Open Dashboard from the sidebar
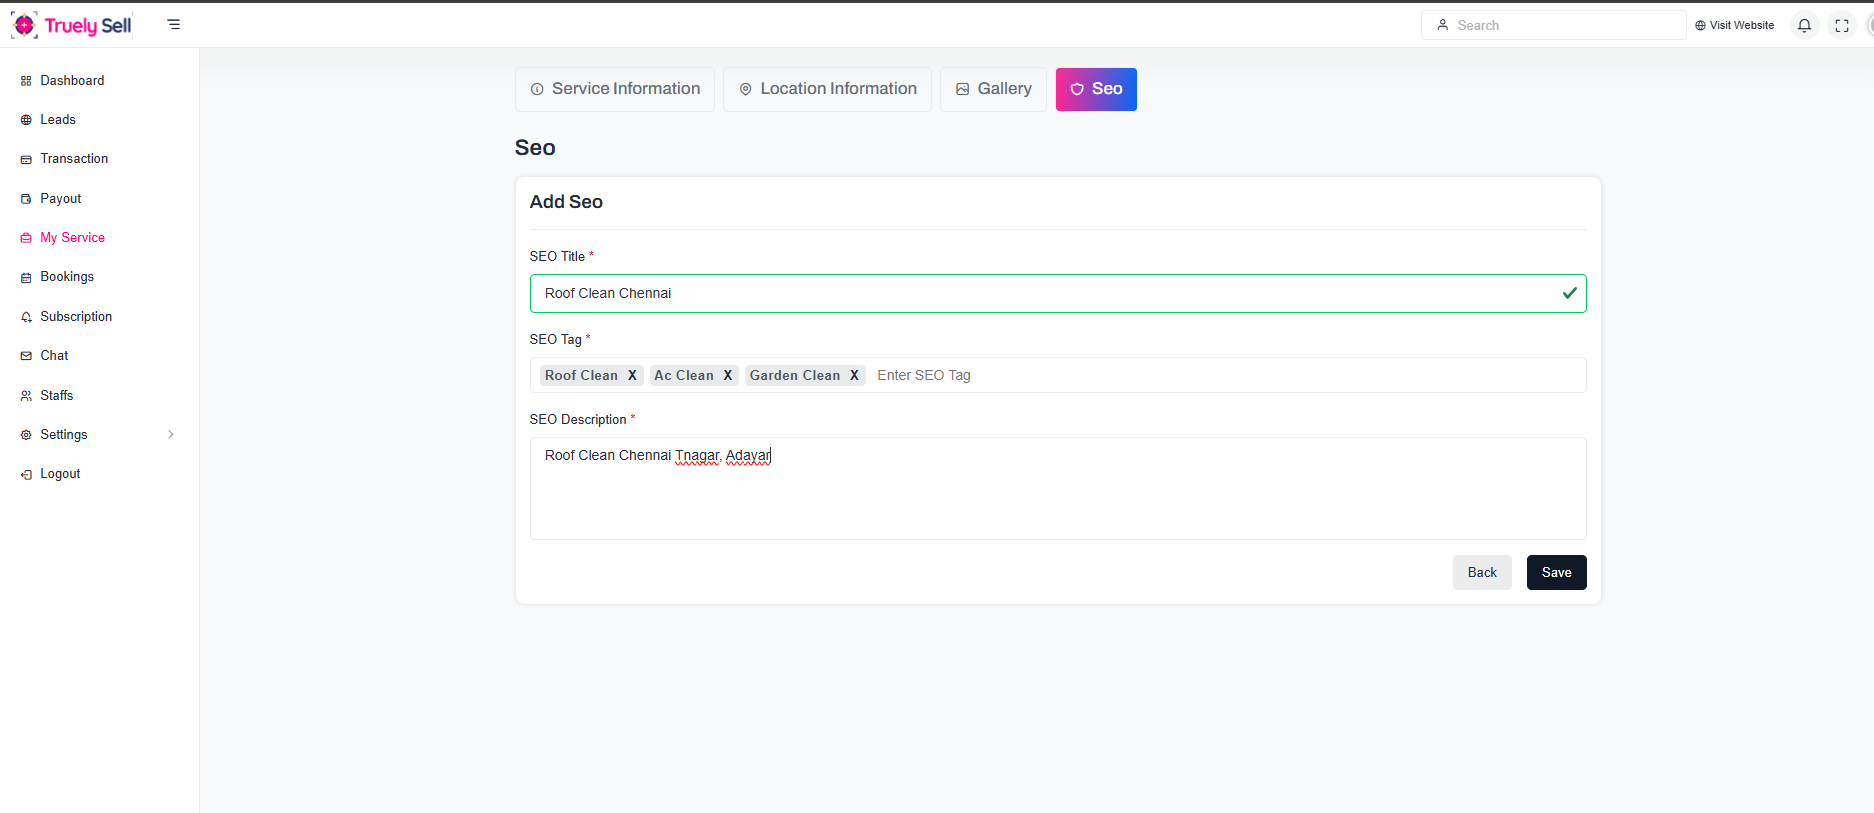 [x=72, y=81]
